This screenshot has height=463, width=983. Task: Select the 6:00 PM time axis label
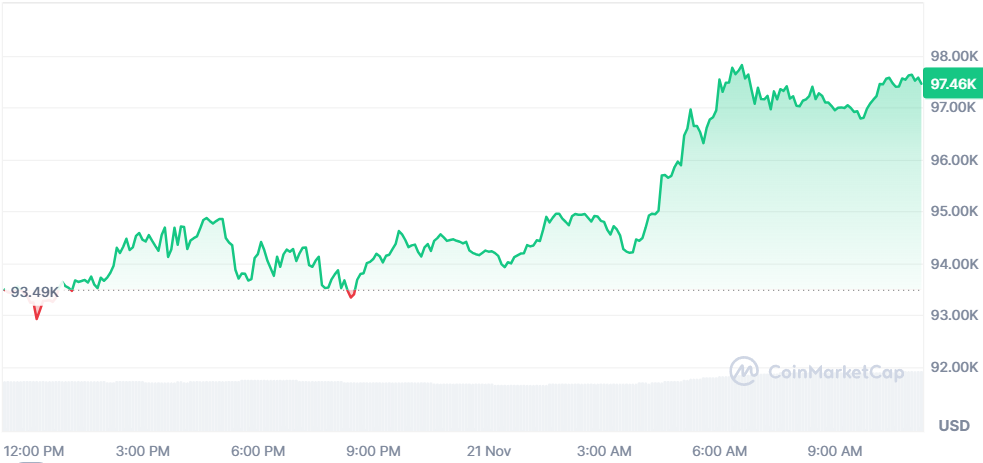click(x=258, y=450)
